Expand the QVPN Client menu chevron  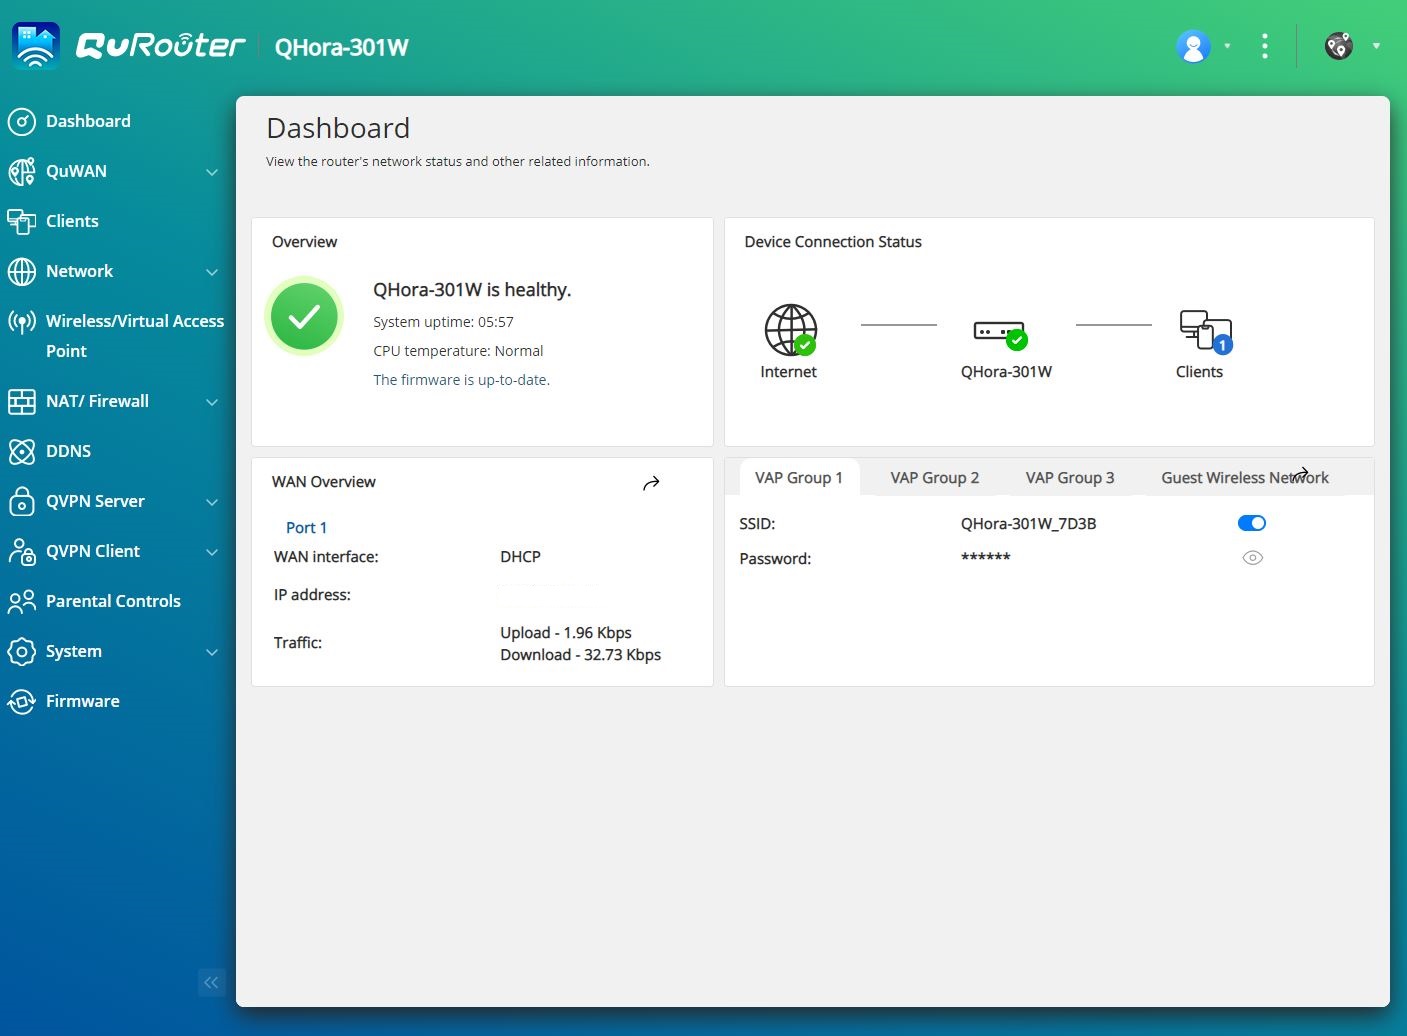212,552
